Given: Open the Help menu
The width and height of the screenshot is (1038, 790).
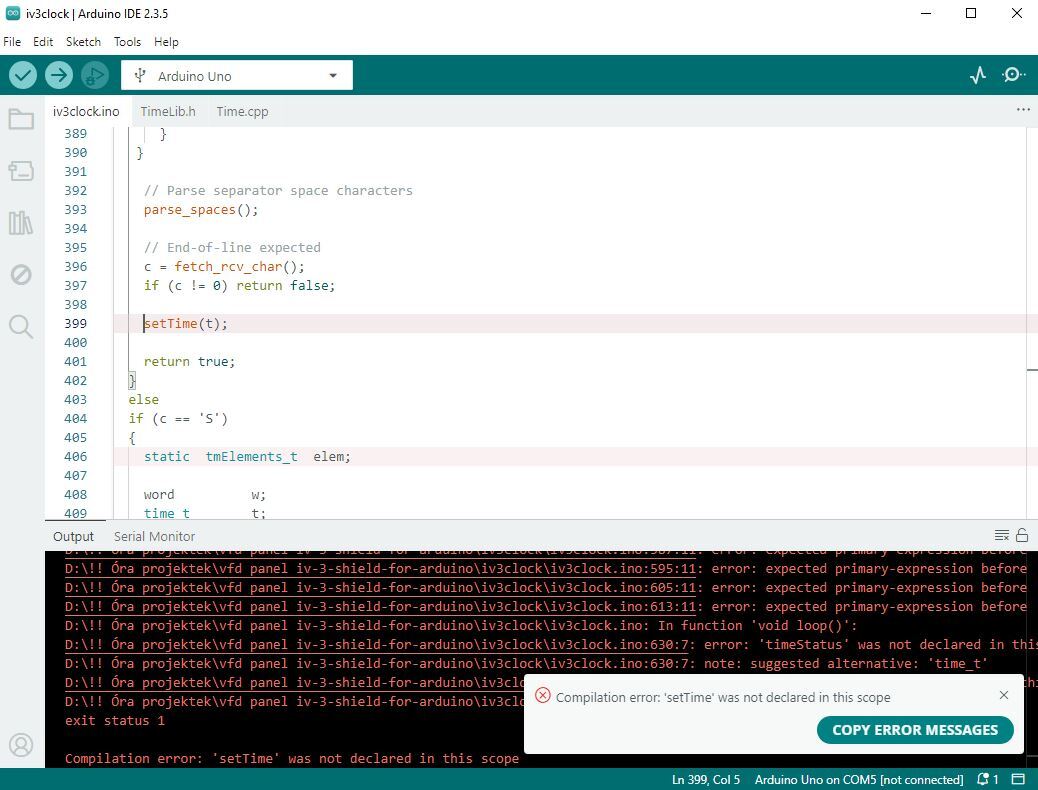Looking at the screenshot, I should click(x=166, y=42).
